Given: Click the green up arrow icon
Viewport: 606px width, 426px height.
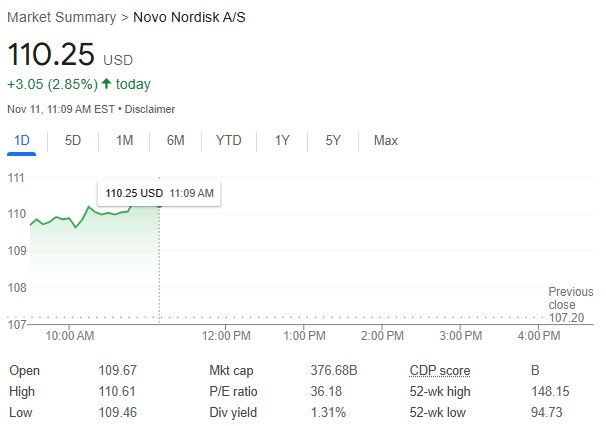Looking at the screenshot, I should pos(106,83).
